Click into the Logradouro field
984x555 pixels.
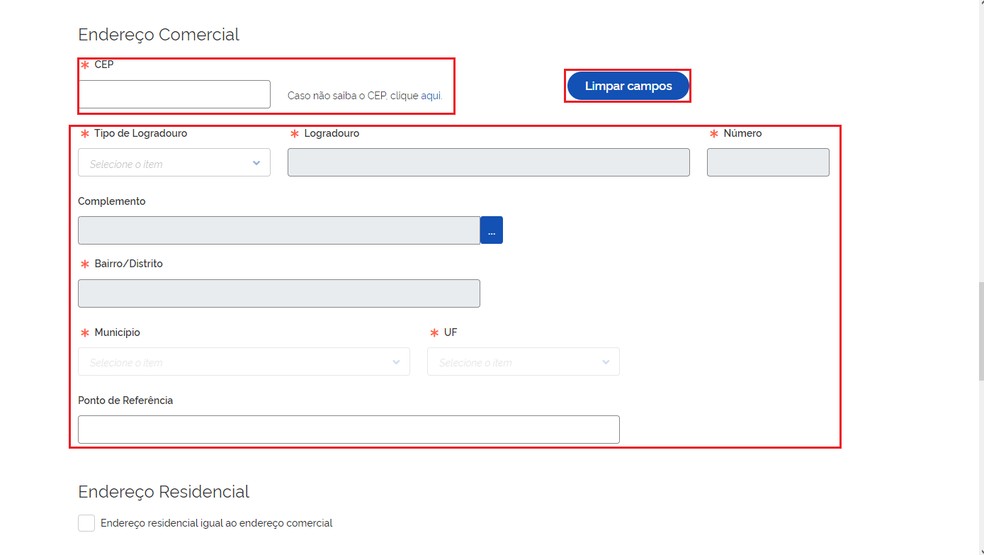488,163
